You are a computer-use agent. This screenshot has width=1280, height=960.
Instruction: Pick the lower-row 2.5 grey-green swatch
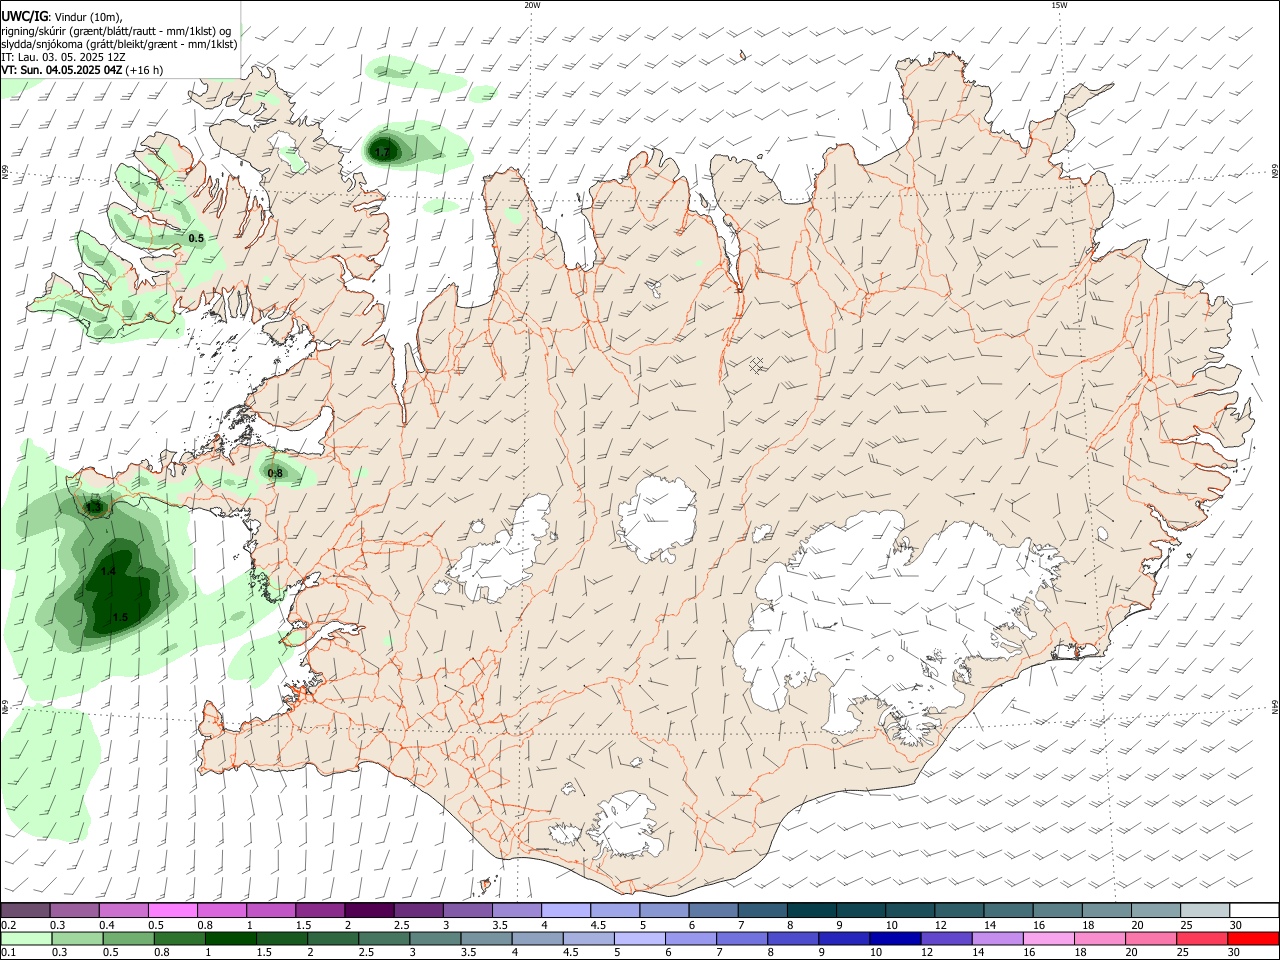point(384,938)
